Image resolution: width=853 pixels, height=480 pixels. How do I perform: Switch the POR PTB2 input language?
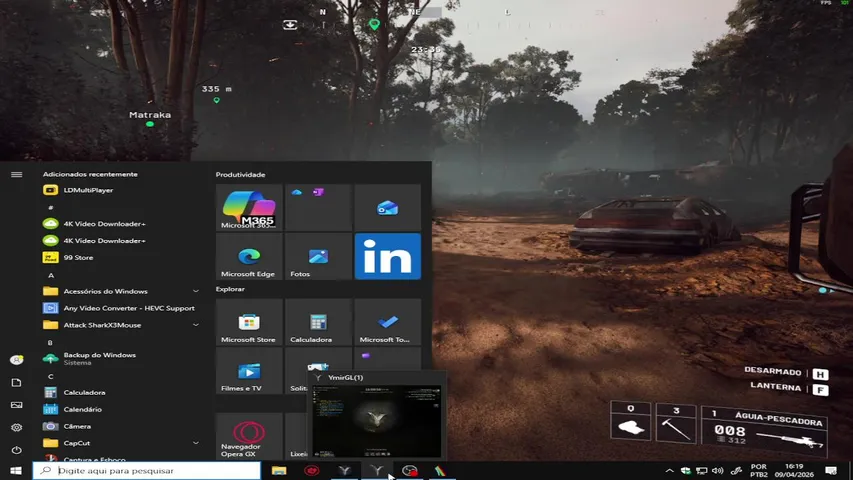click(759, 471)
